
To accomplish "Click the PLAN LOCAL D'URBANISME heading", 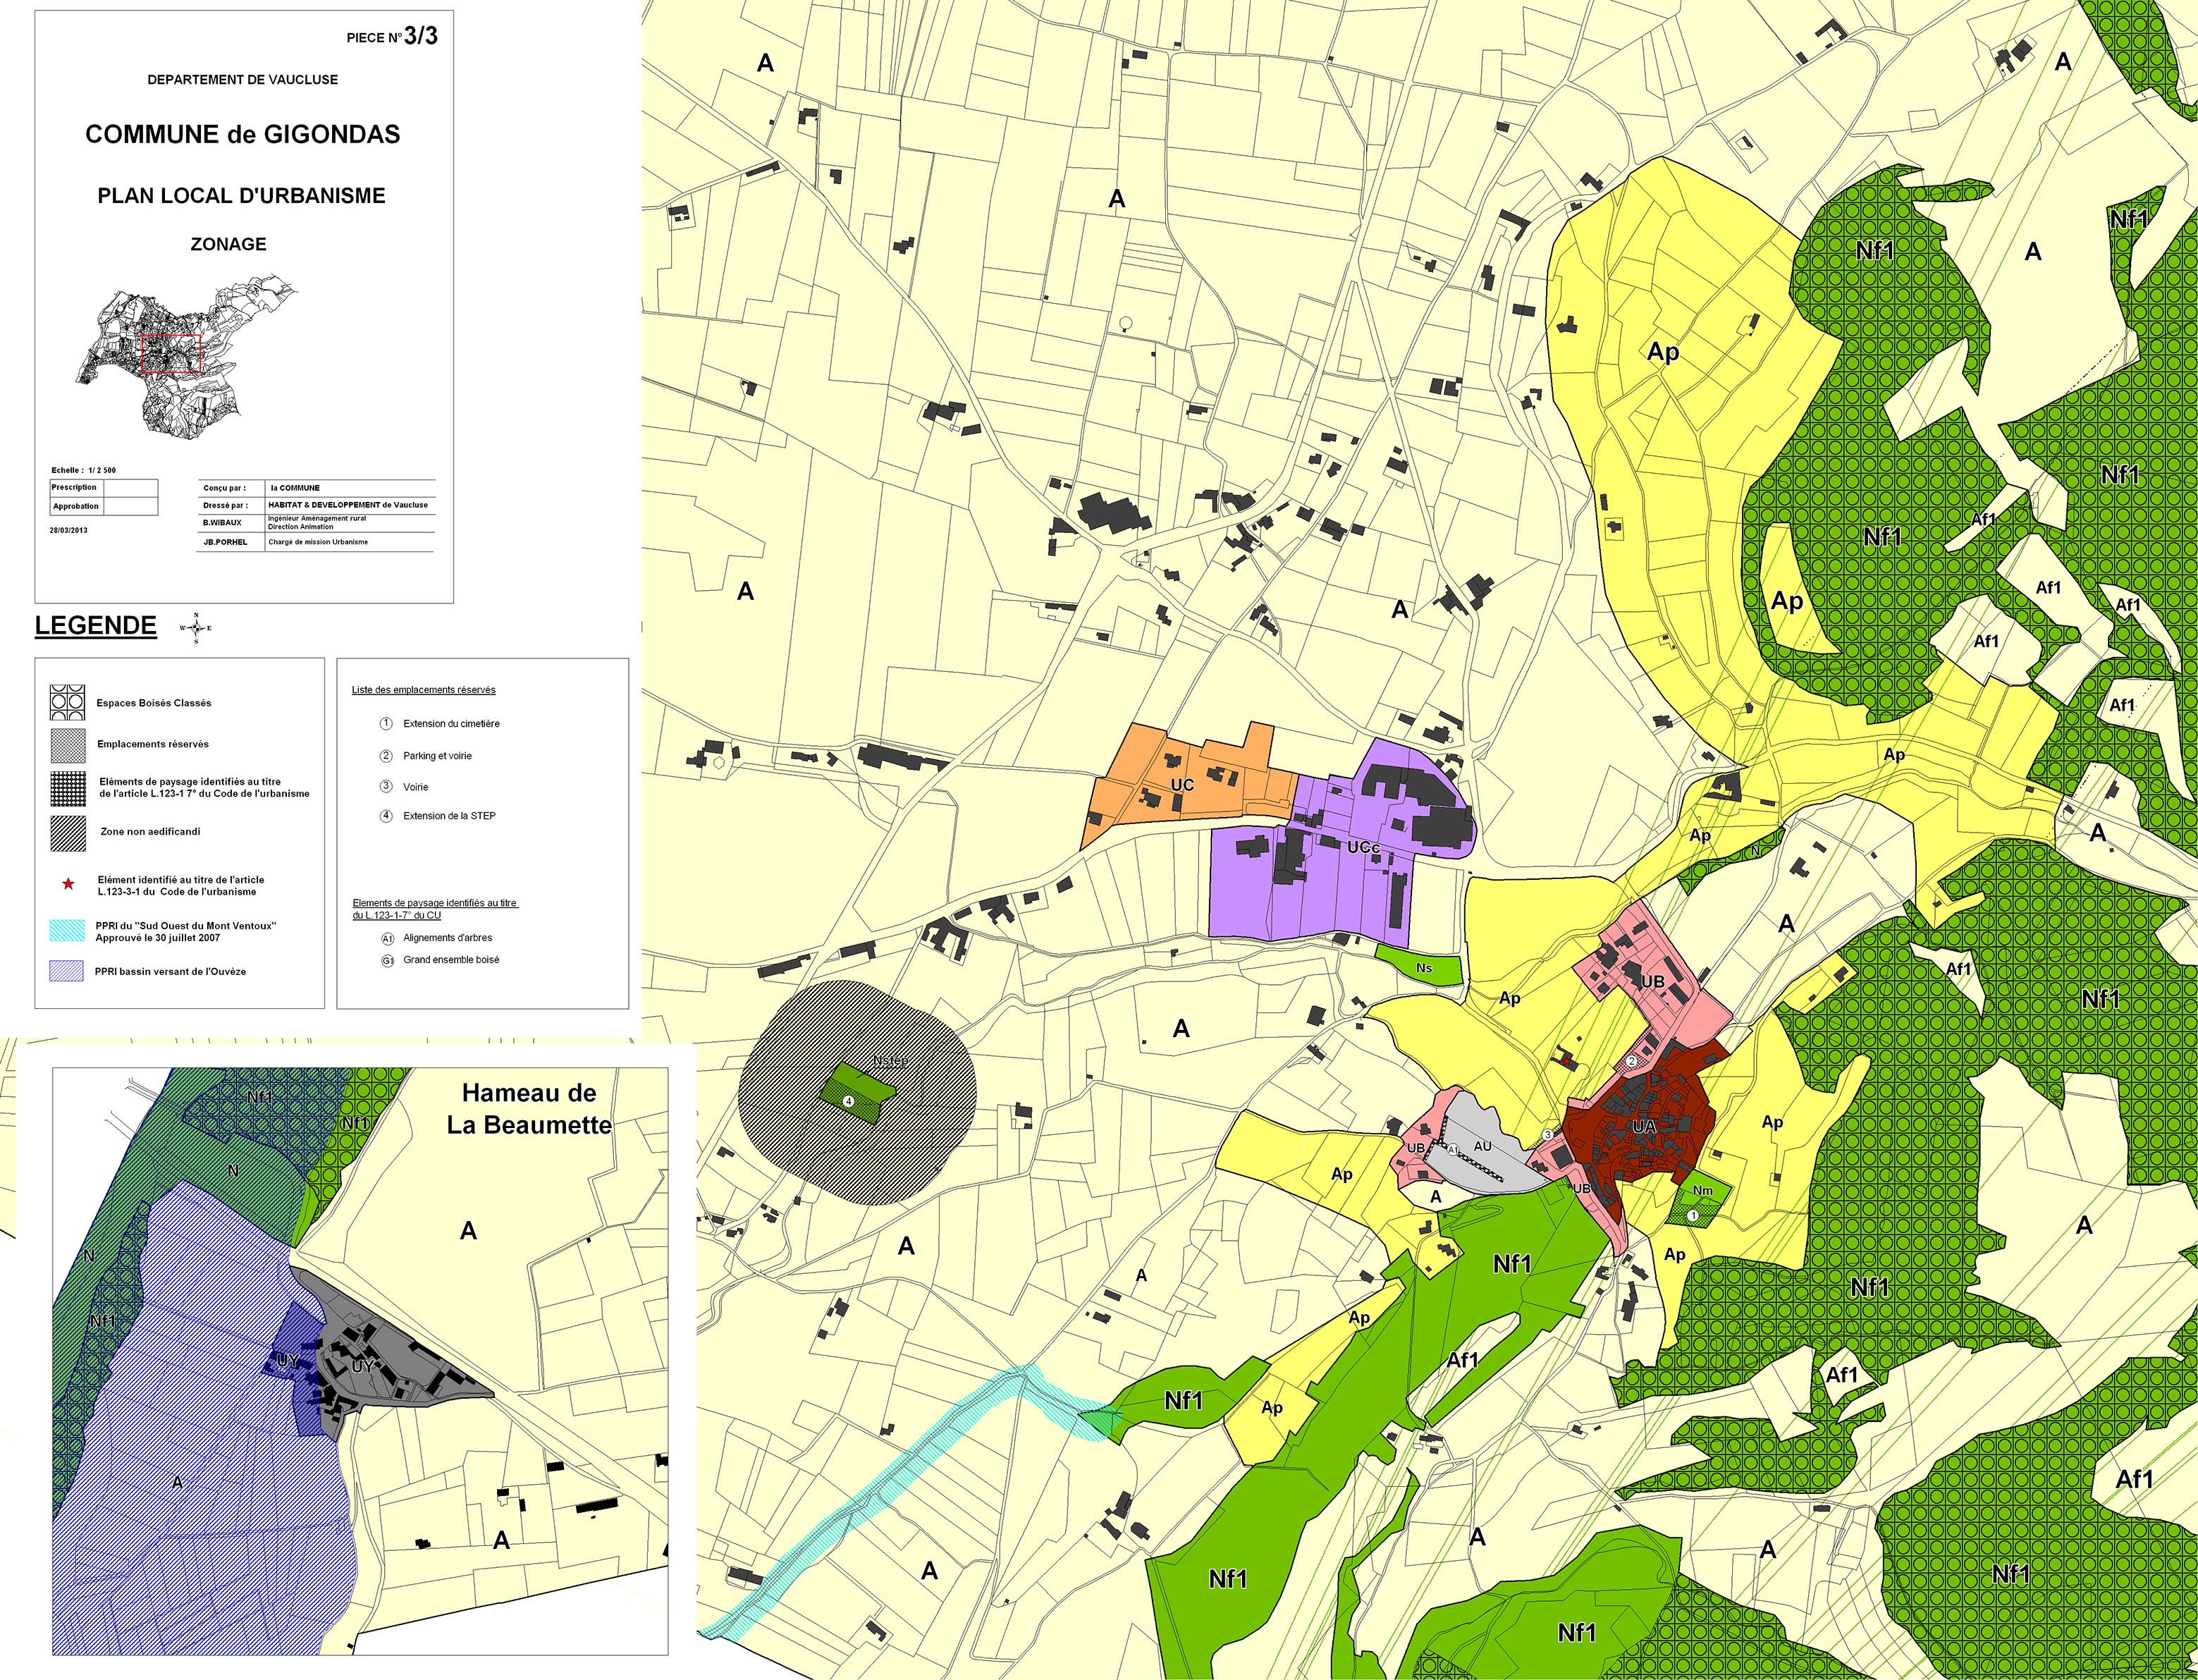I will [x=241, y=196].
